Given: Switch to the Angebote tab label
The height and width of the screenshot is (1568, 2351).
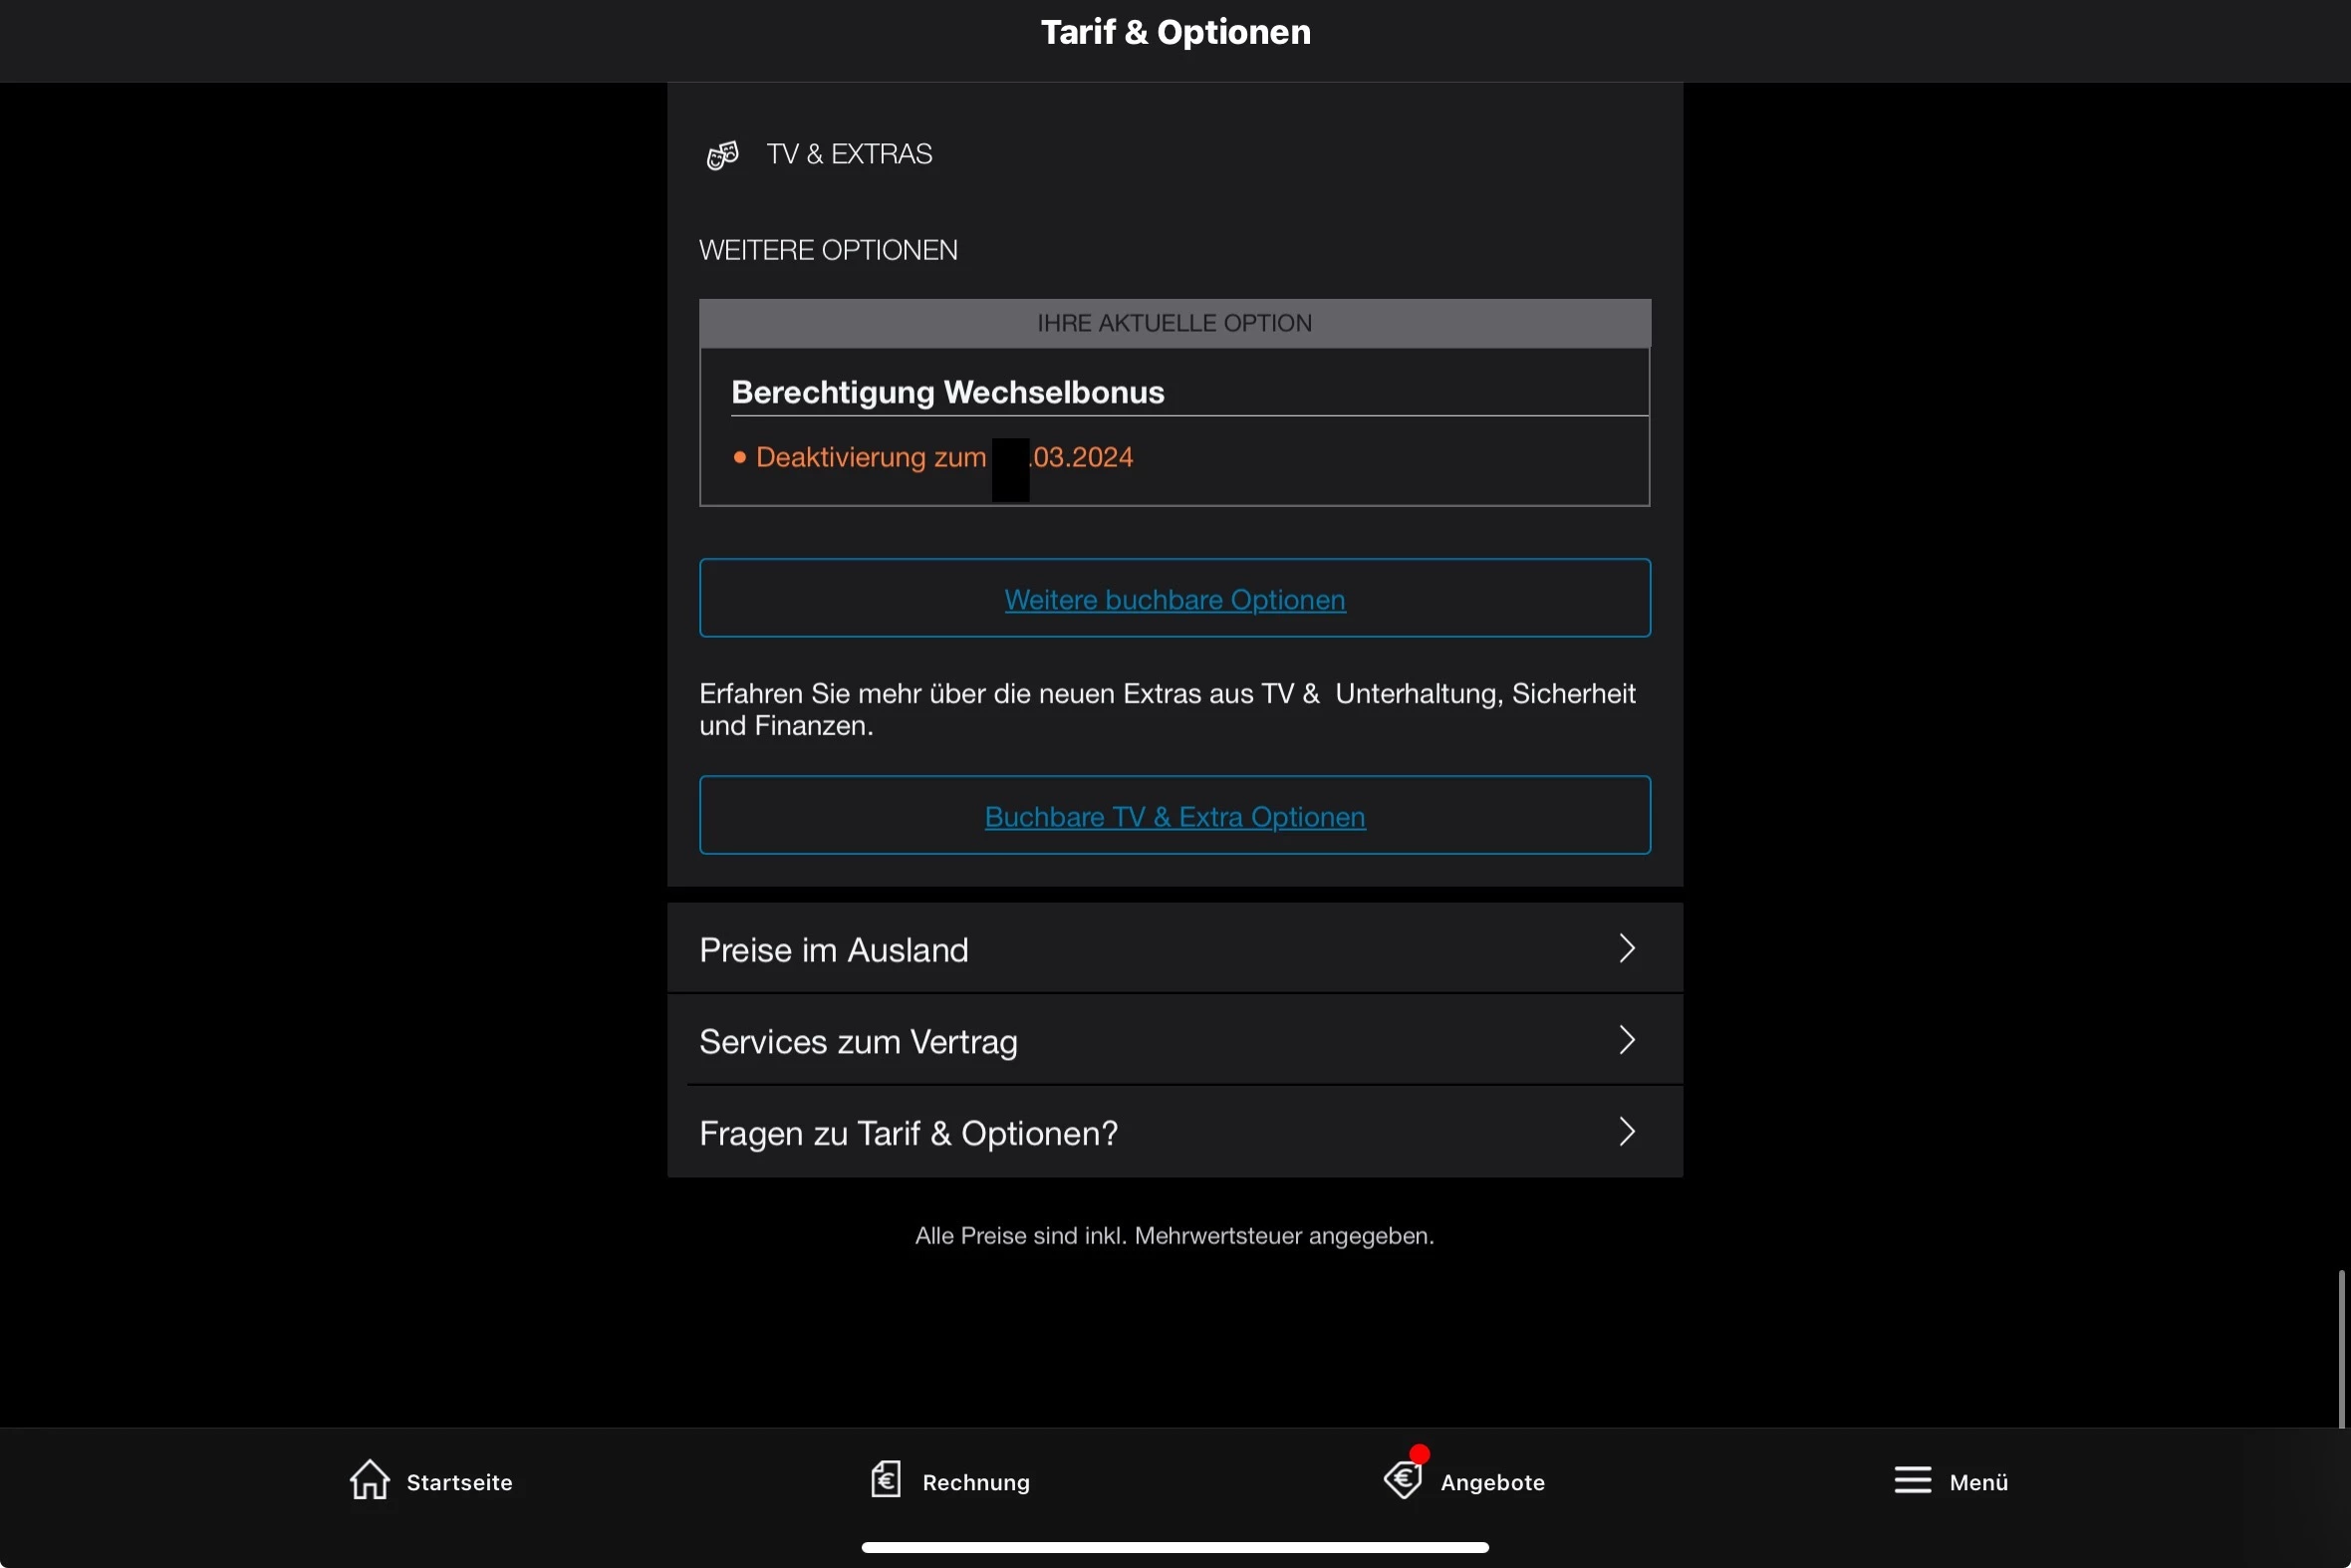Looking at the screenshot, I should [x=1492, y=1482].
